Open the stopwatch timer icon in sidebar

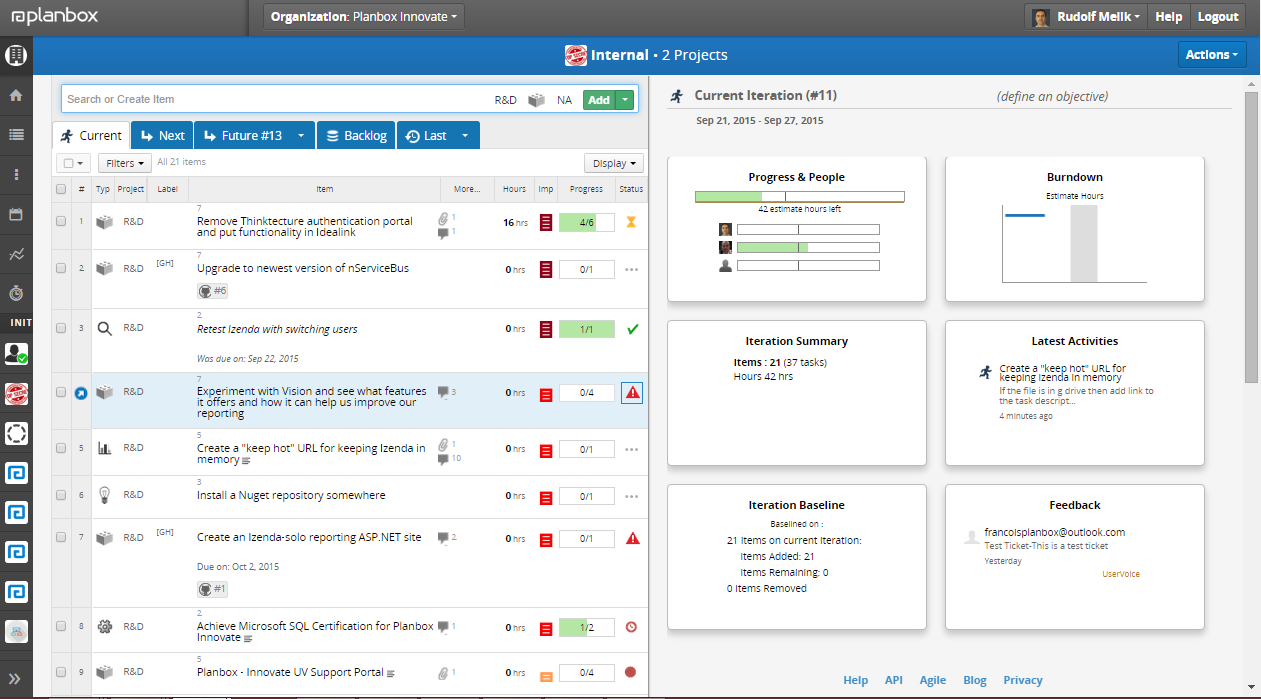tap(16, 293)
